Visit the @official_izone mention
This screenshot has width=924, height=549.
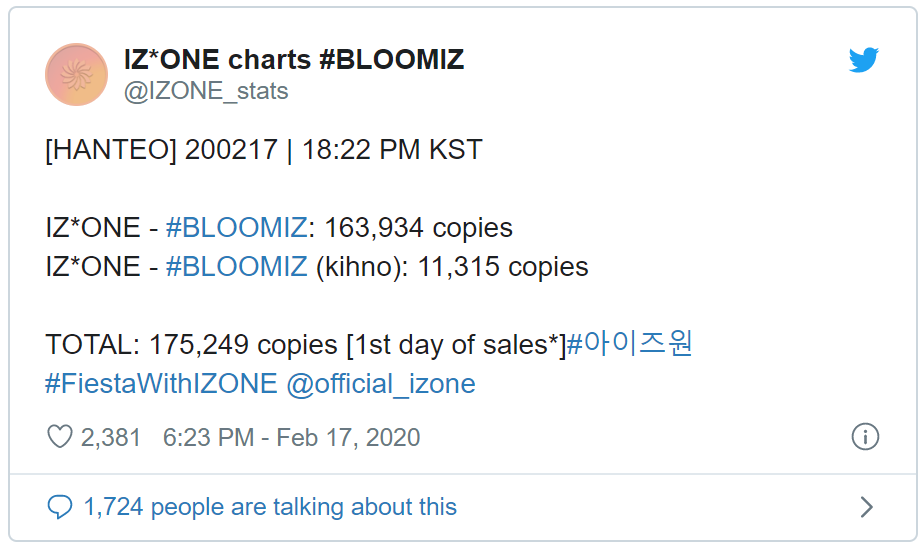(381, 384)
